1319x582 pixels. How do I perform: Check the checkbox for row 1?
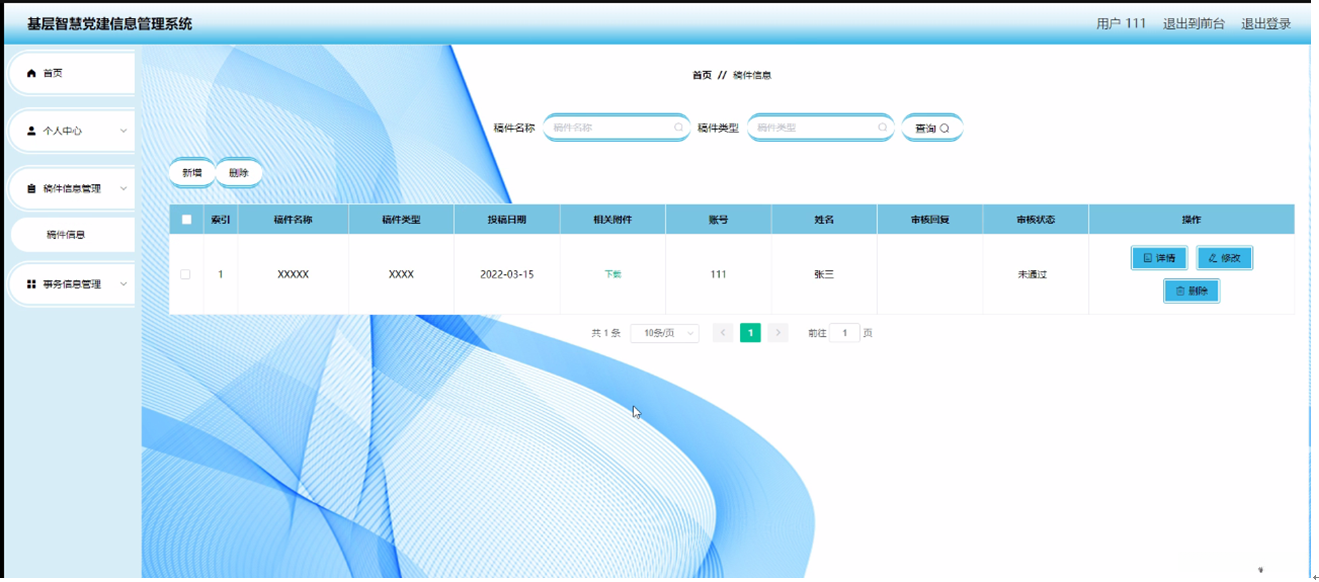point(185,274)
